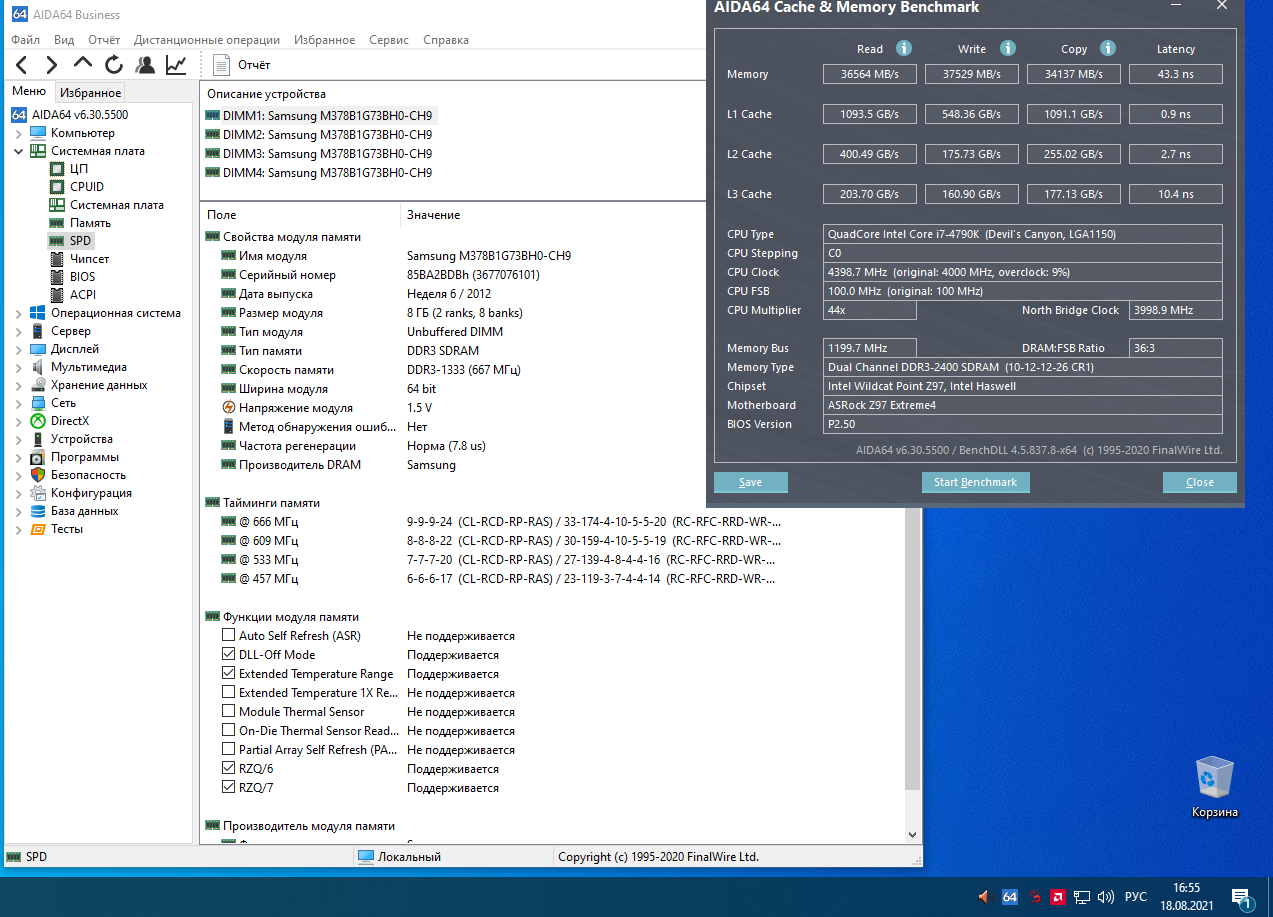Expand the DirectX tree node
This screenshot has width=1273, height=917.
point(18,421)
